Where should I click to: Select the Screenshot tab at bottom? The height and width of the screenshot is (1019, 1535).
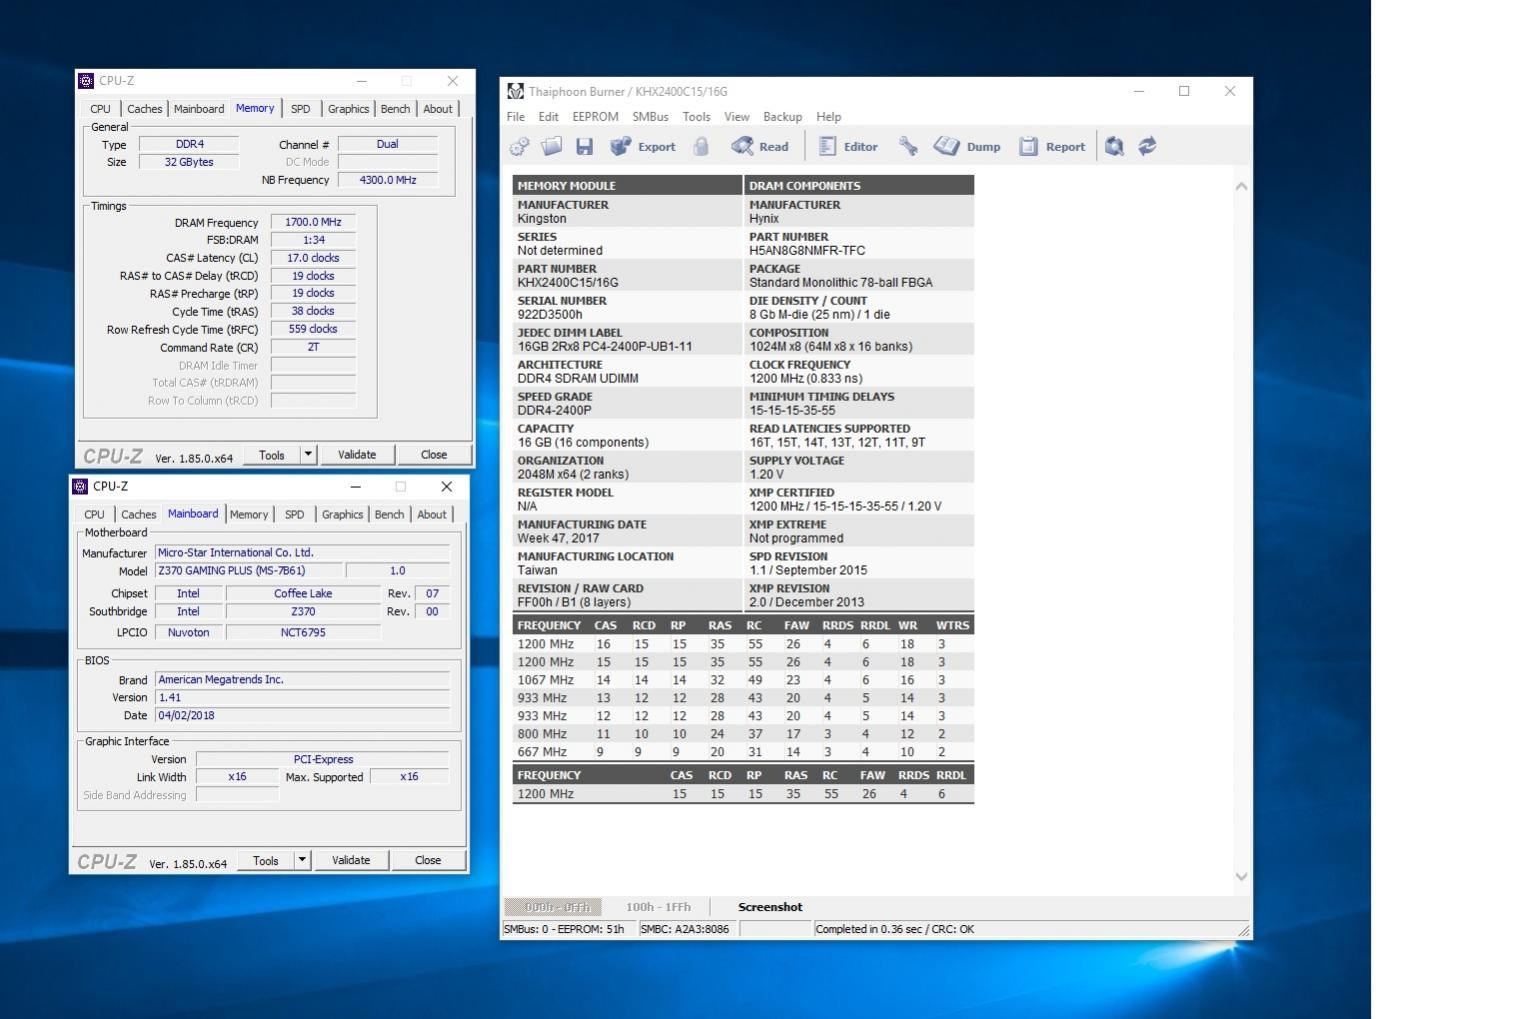tap(770, 908)
